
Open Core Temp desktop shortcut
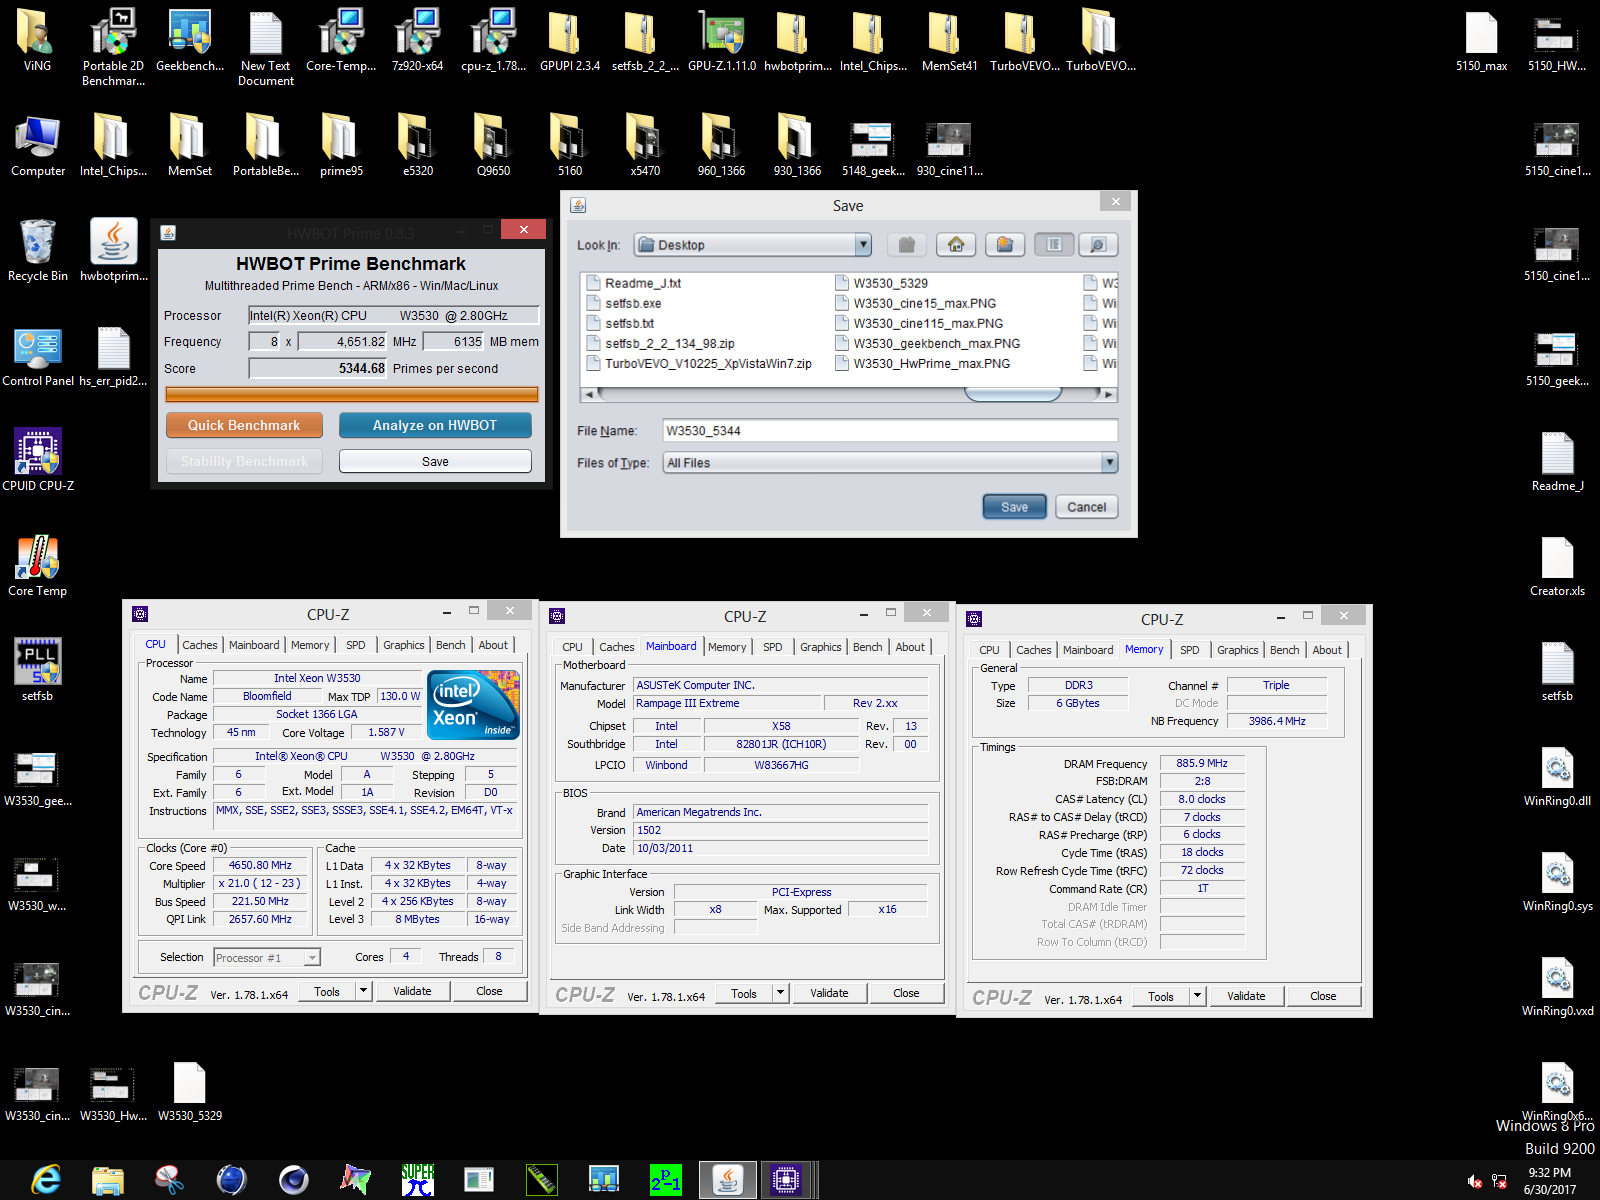coord(38,565)
